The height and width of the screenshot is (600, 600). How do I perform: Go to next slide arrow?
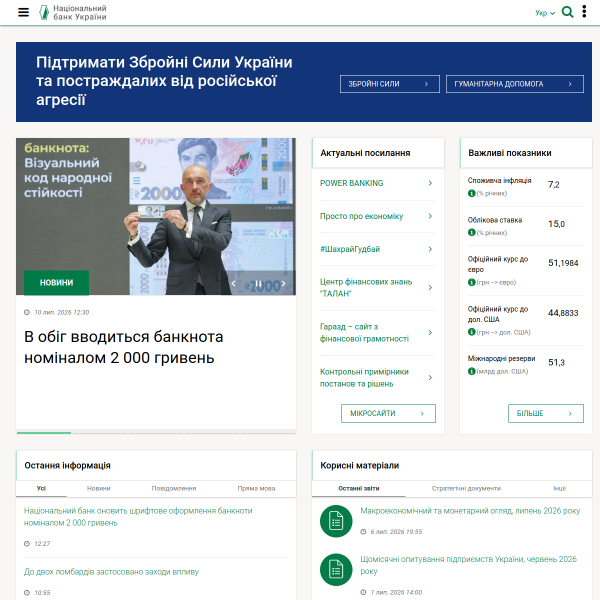pos(283,284)
